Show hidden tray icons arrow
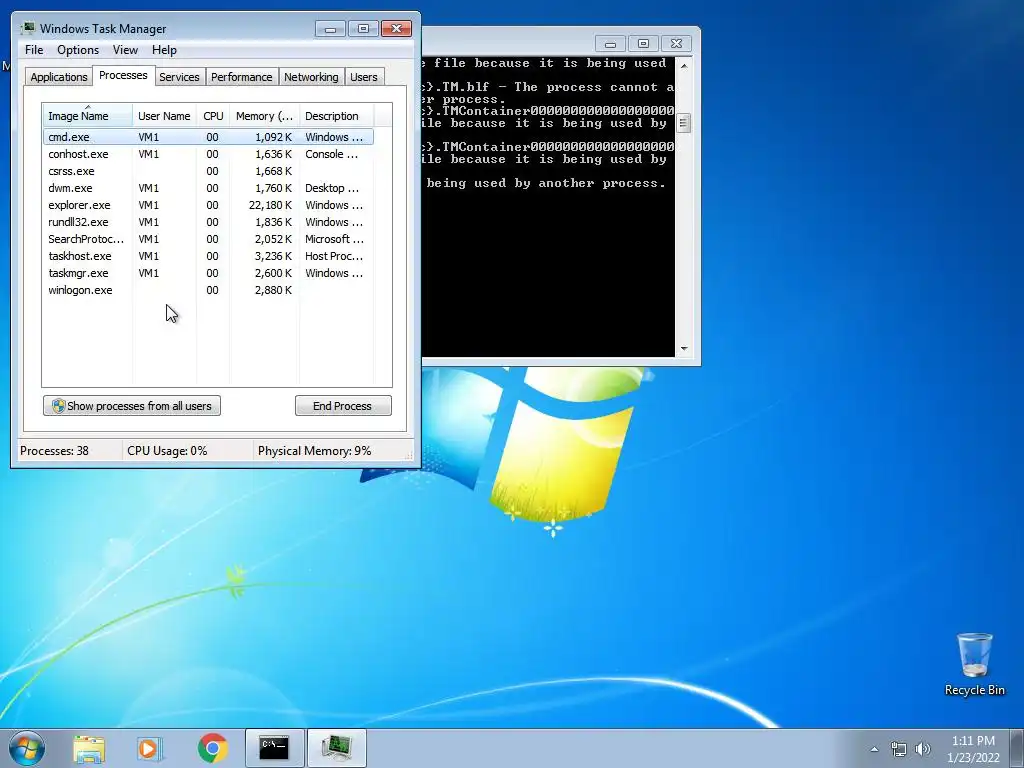The height and width of the screenshot is (768, 1024). click(874, 749)
